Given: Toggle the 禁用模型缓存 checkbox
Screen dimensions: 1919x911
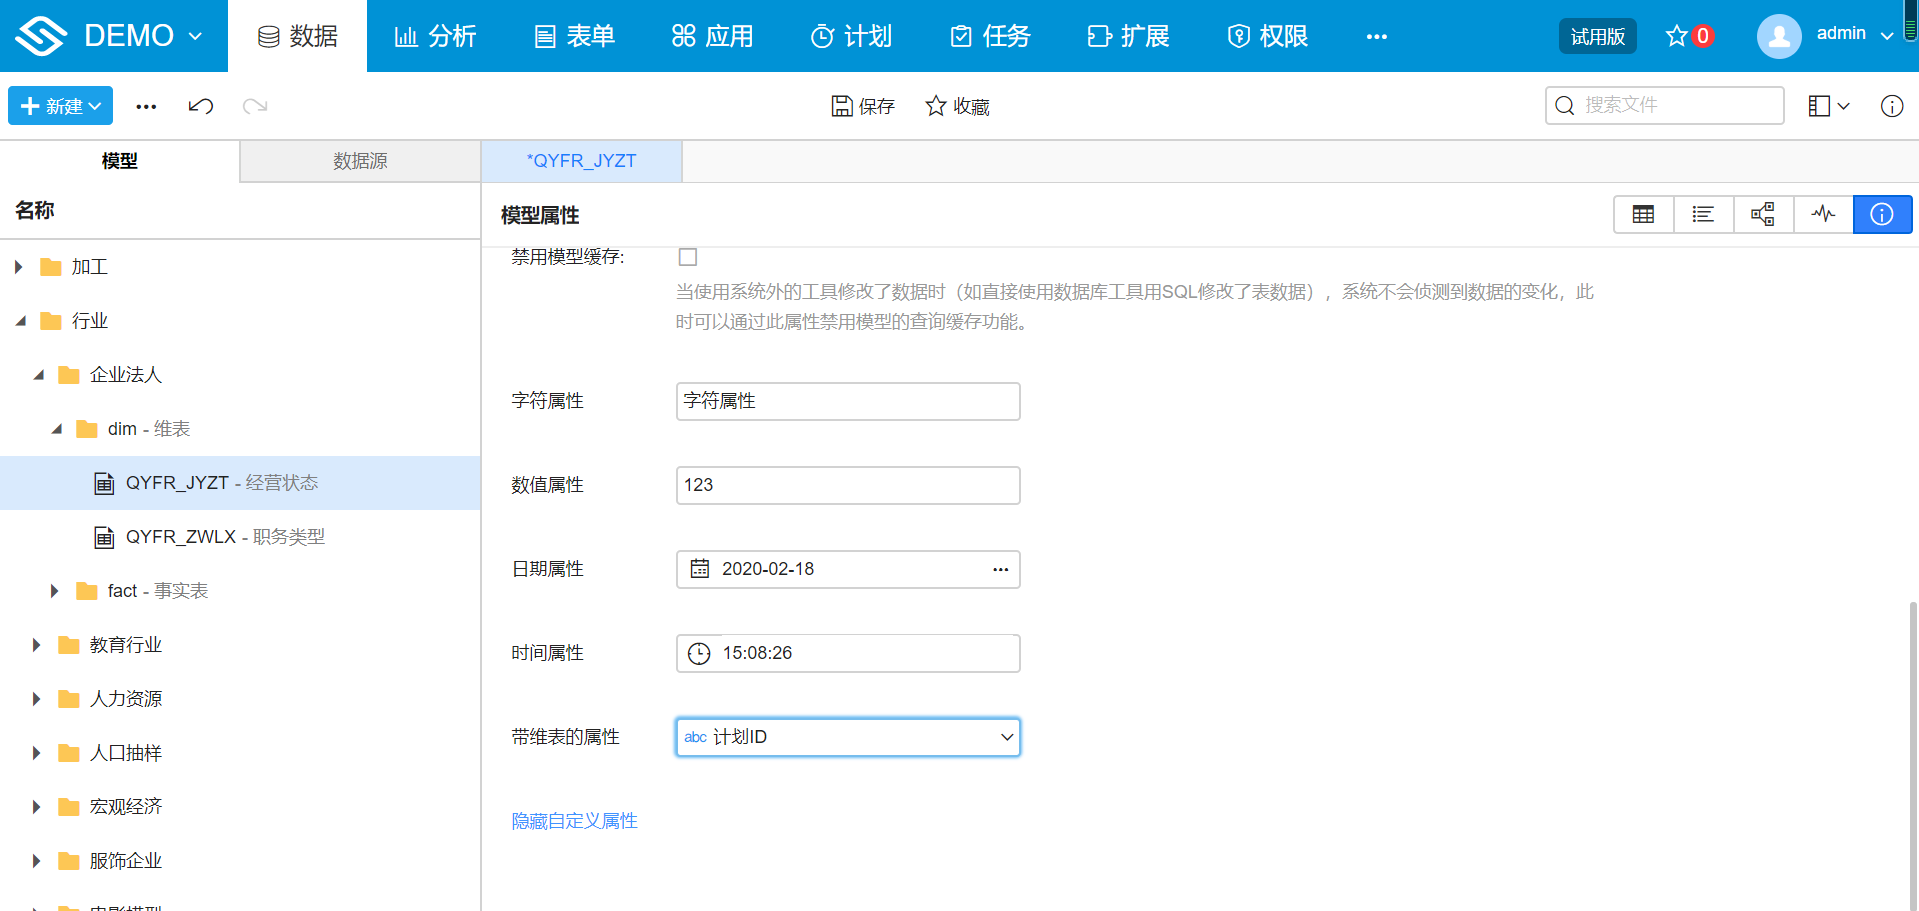Looking at the screenshot, I should point(687,256).
